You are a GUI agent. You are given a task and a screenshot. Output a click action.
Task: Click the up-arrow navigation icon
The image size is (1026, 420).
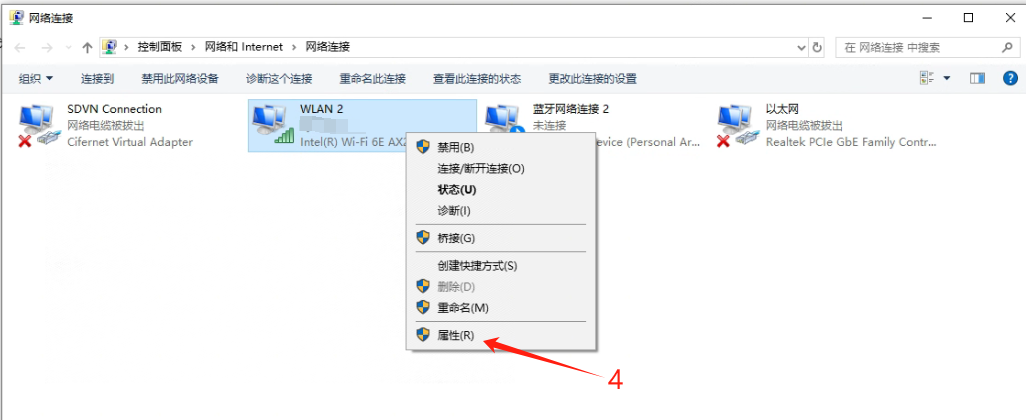(x=87, y=48)
